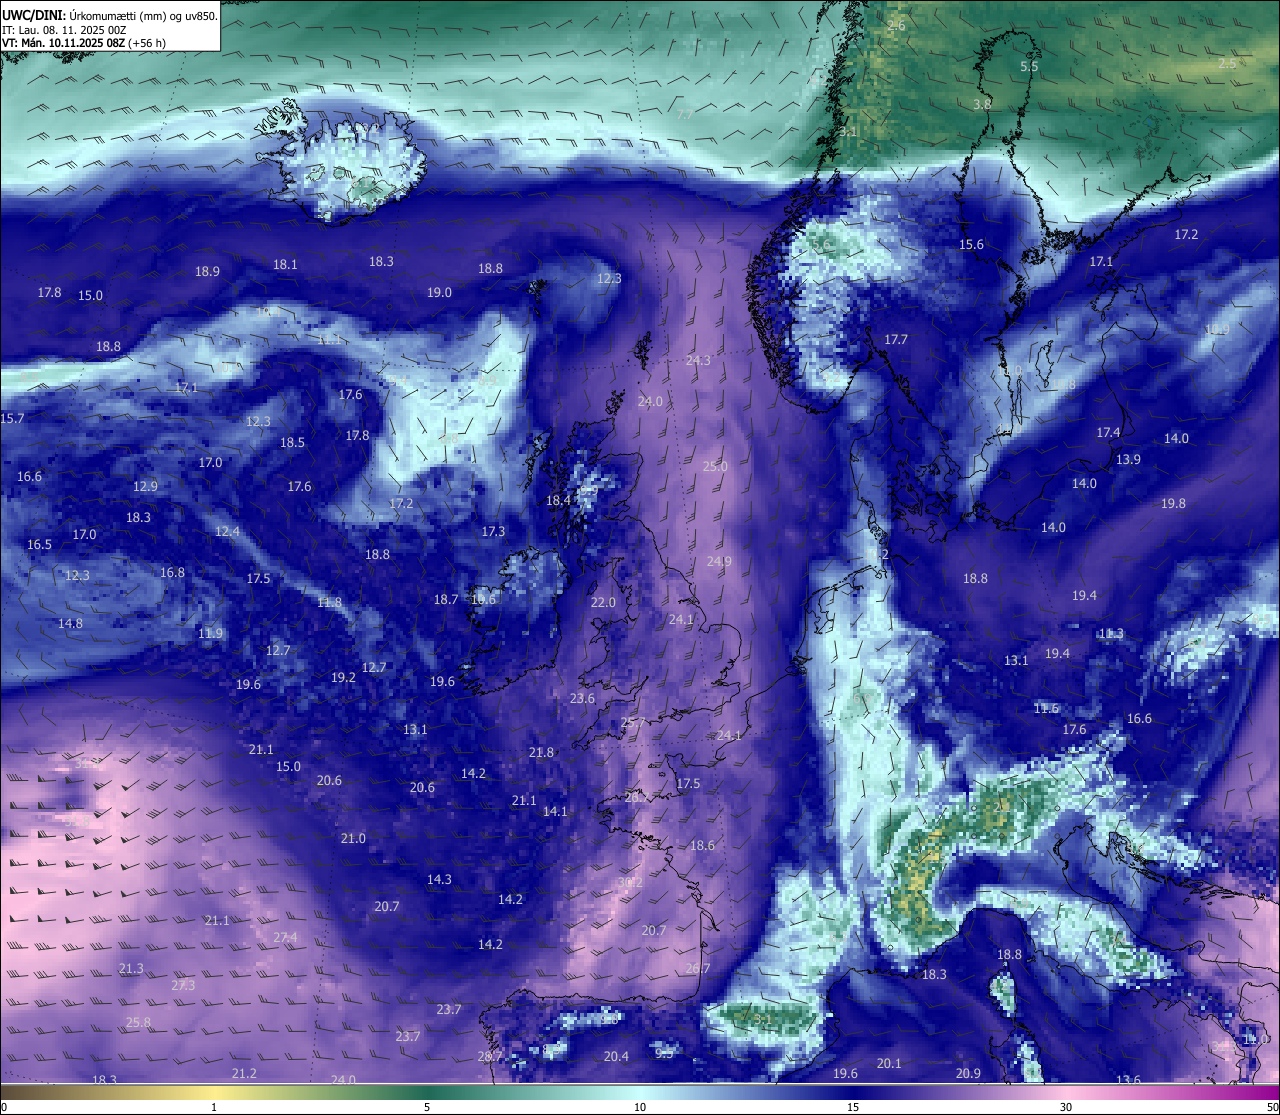Click the 21.0 value label
The image size is (1280, 1115).
click(353, 838)
